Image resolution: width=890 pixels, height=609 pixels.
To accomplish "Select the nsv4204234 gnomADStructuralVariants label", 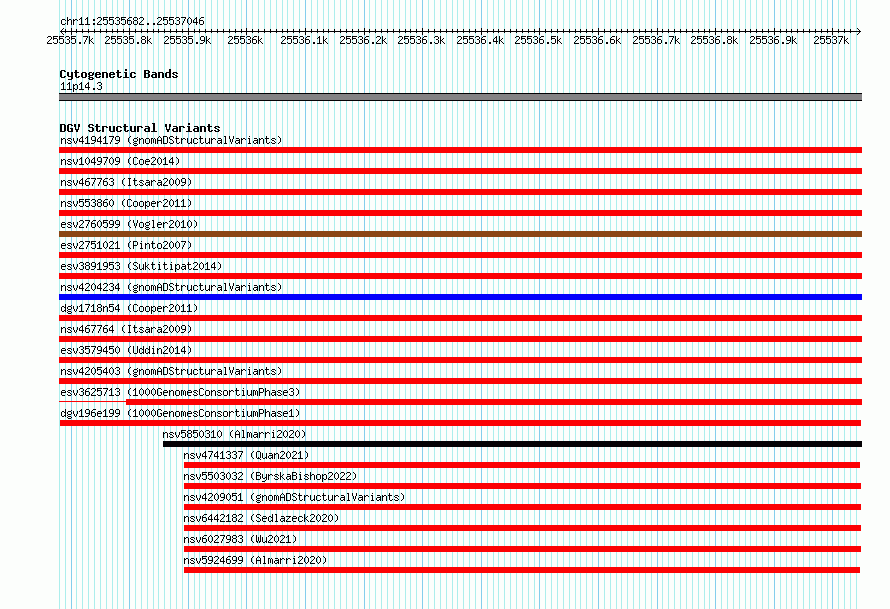I will pyautogui.click(x=171, y=287).
